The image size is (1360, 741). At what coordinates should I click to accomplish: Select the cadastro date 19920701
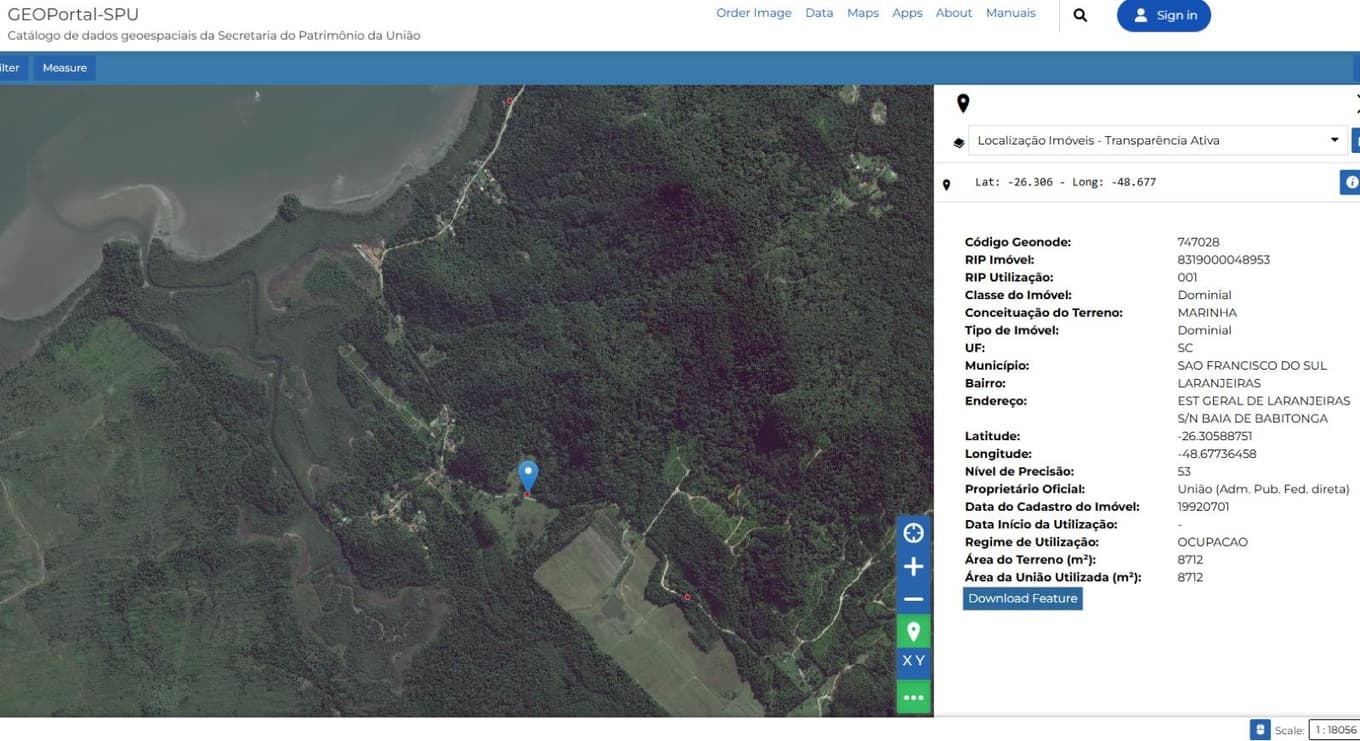(x=1204, y=507)
